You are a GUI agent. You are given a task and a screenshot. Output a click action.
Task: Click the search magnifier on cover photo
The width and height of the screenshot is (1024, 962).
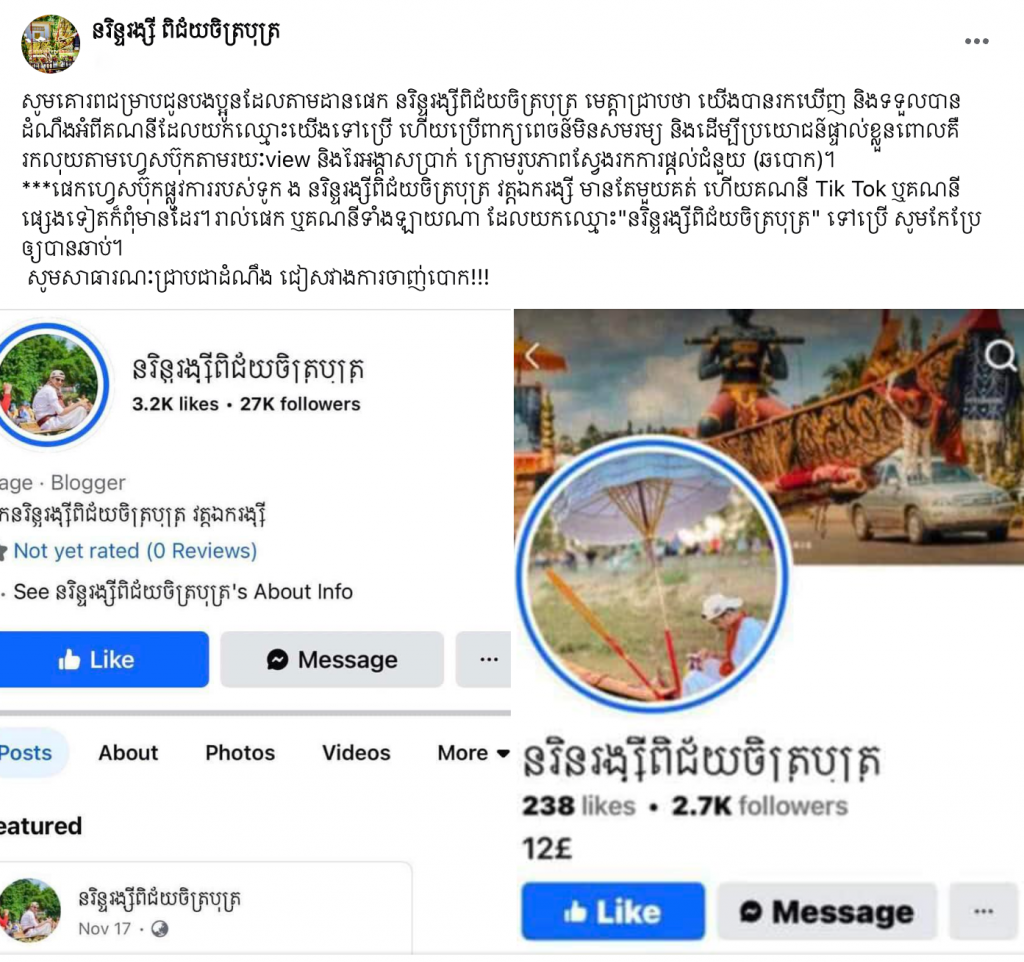click(x=1000, y=356)
